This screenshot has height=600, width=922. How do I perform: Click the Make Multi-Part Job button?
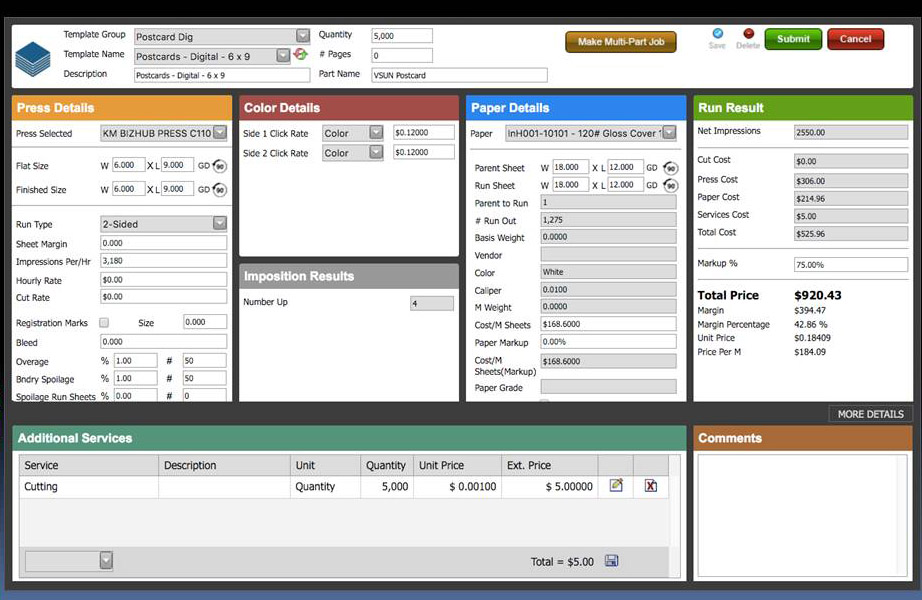click(x=620, y=42)
